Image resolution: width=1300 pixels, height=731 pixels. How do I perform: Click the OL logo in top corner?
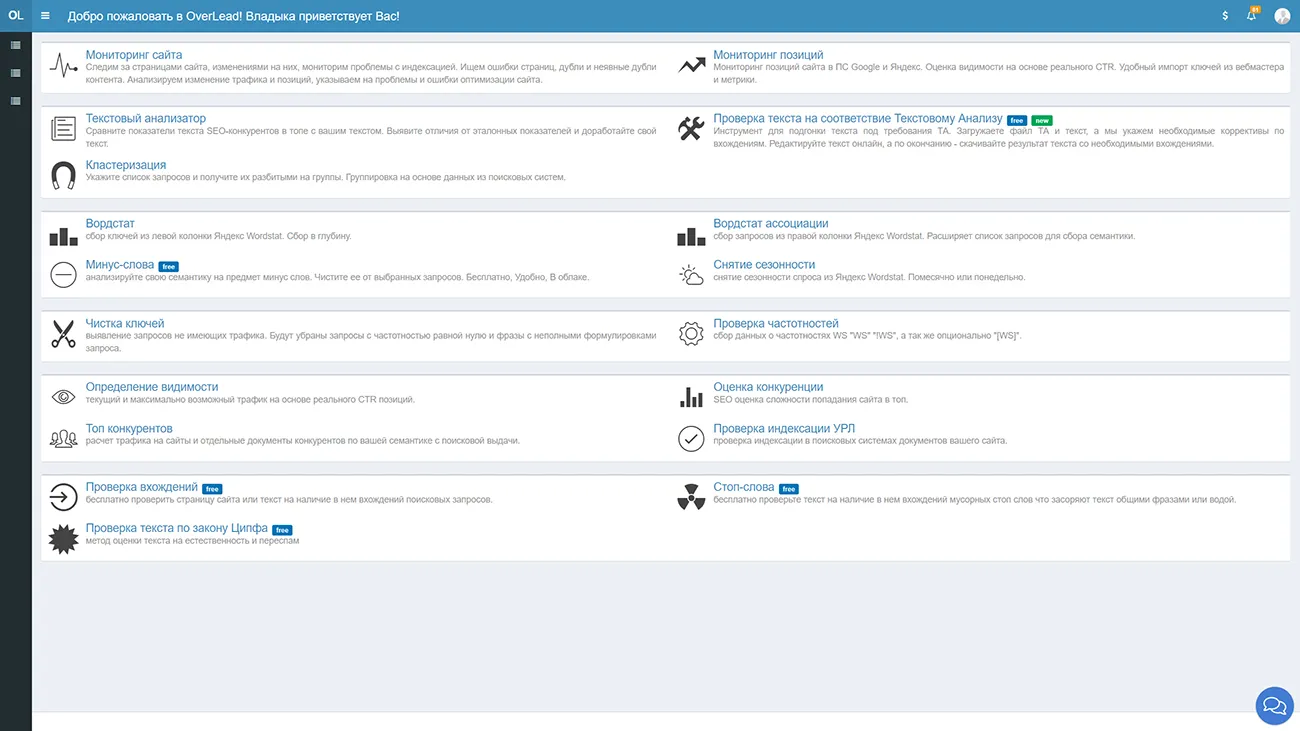[x=15, y=16]
